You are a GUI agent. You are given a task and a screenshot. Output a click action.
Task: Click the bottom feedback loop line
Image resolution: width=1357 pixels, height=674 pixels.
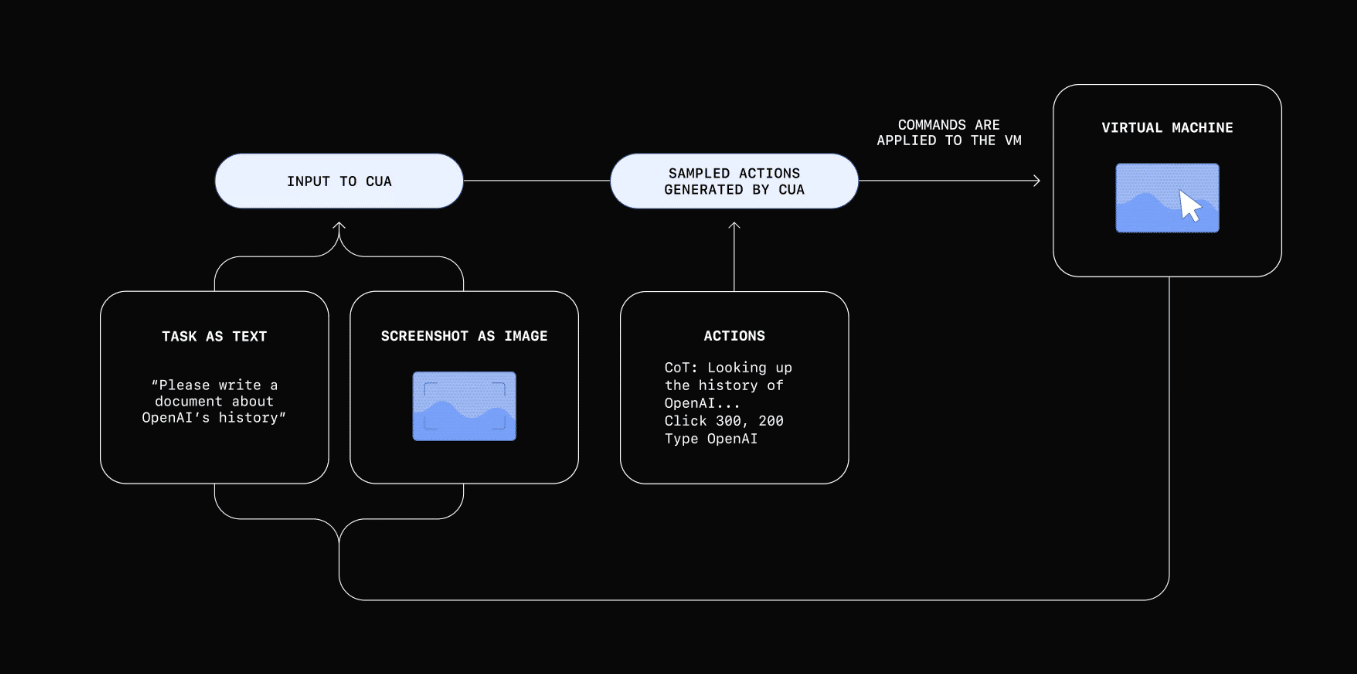tap(750, 600)
